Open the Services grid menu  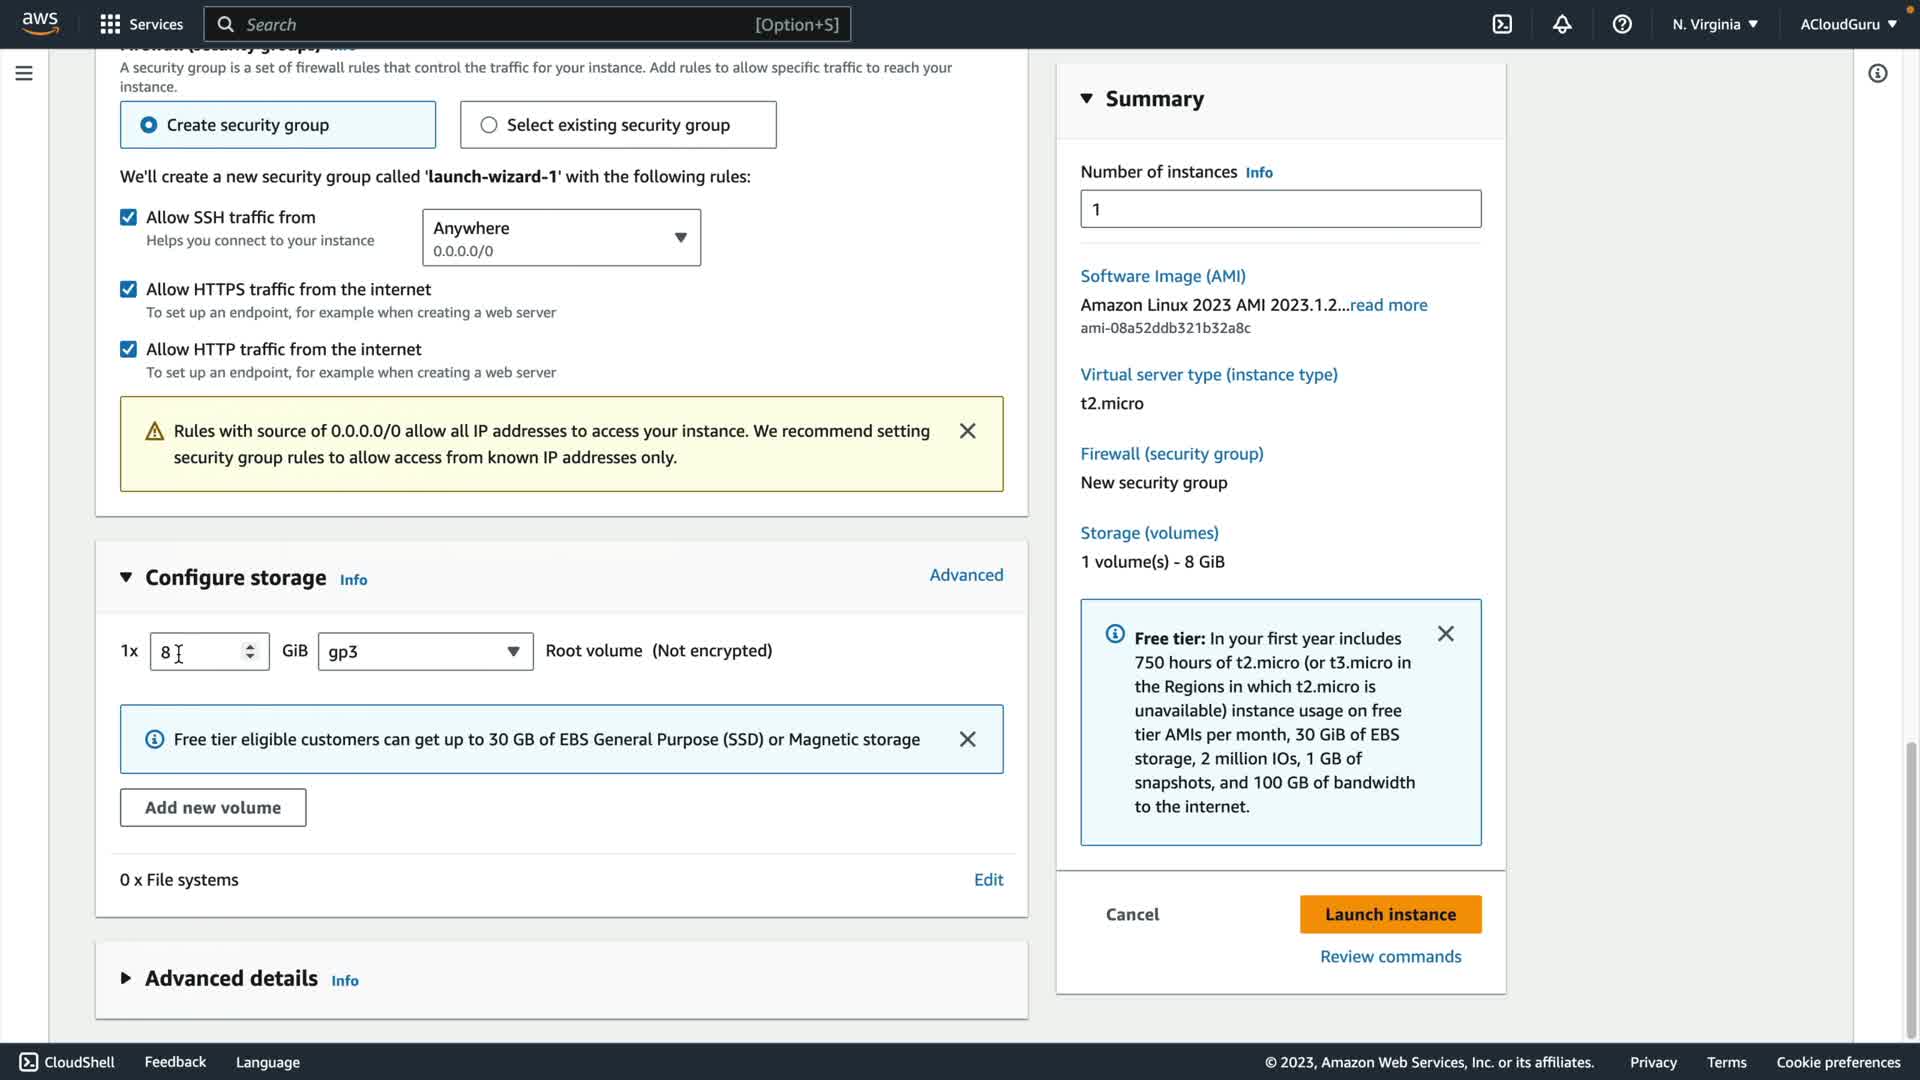(141, 24)
